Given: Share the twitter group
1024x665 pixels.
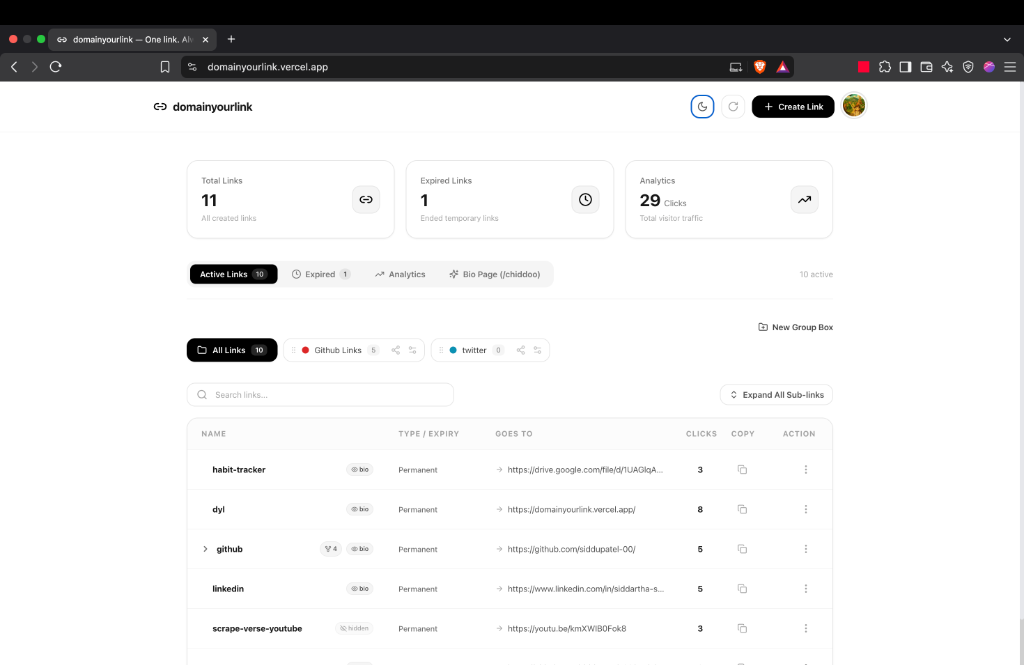Looking at the screenshot, I should click(x=520, y=350).
